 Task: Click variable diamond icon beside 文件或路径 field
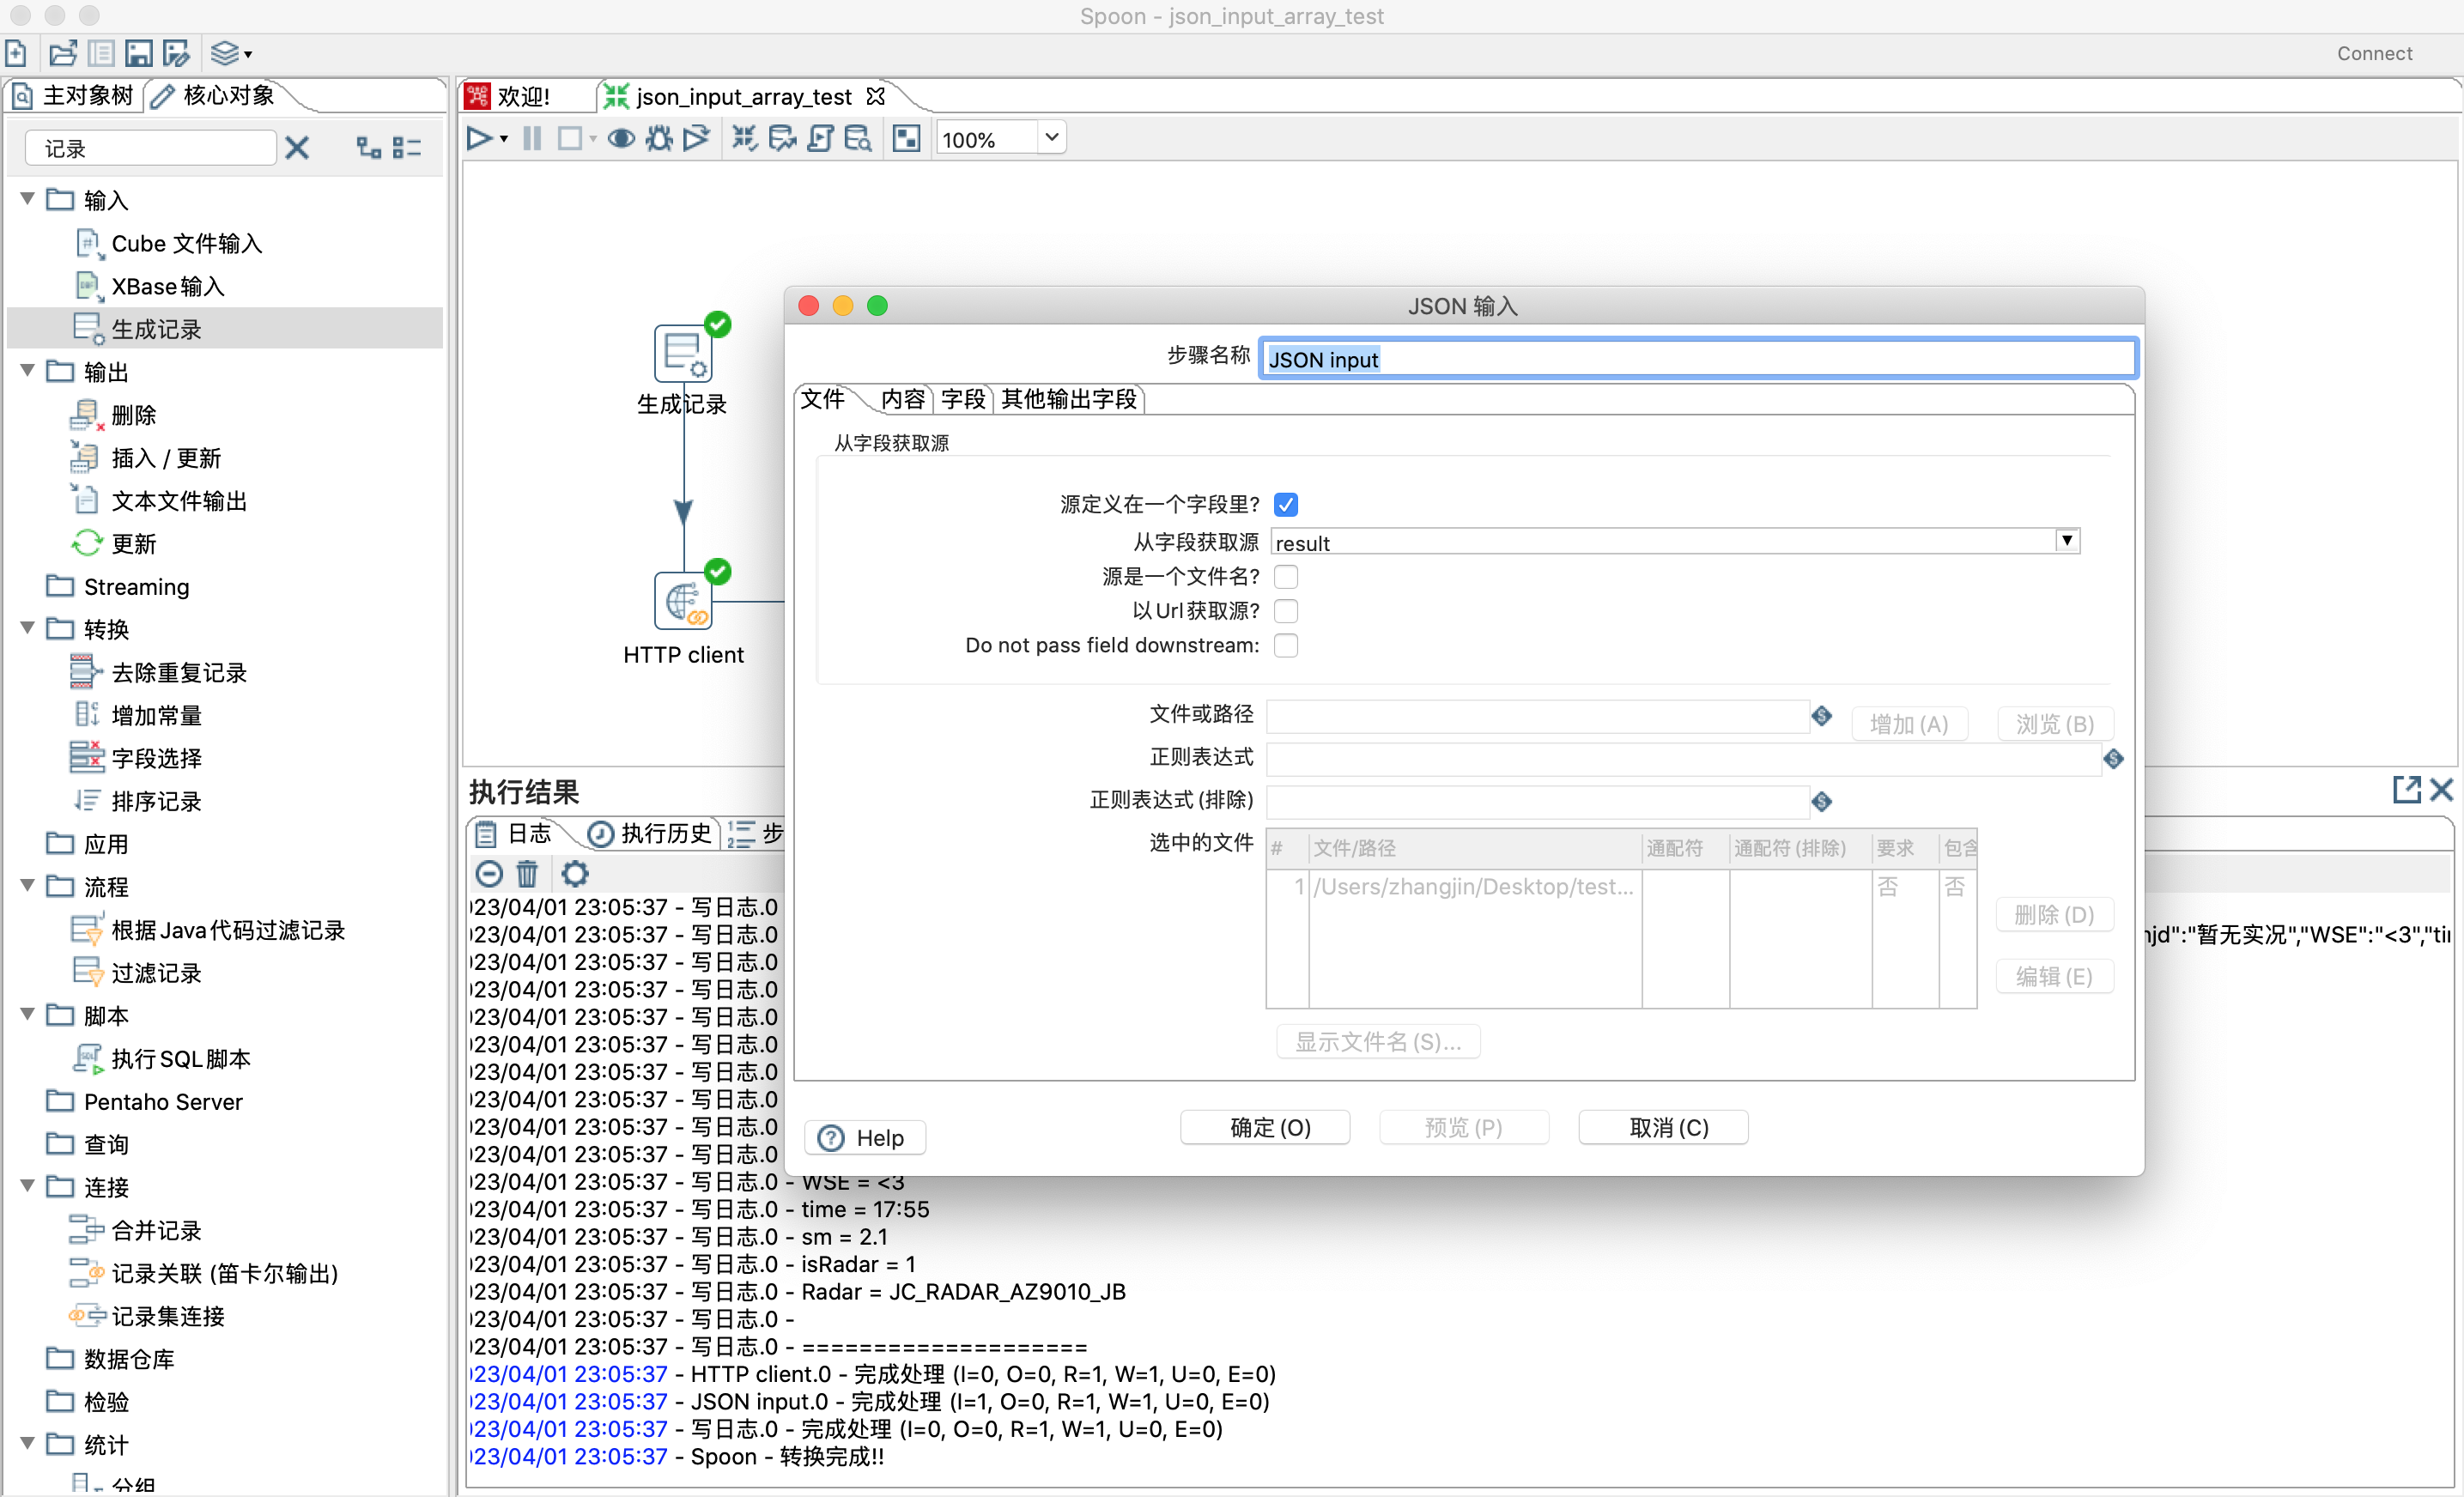[1822, 716]
